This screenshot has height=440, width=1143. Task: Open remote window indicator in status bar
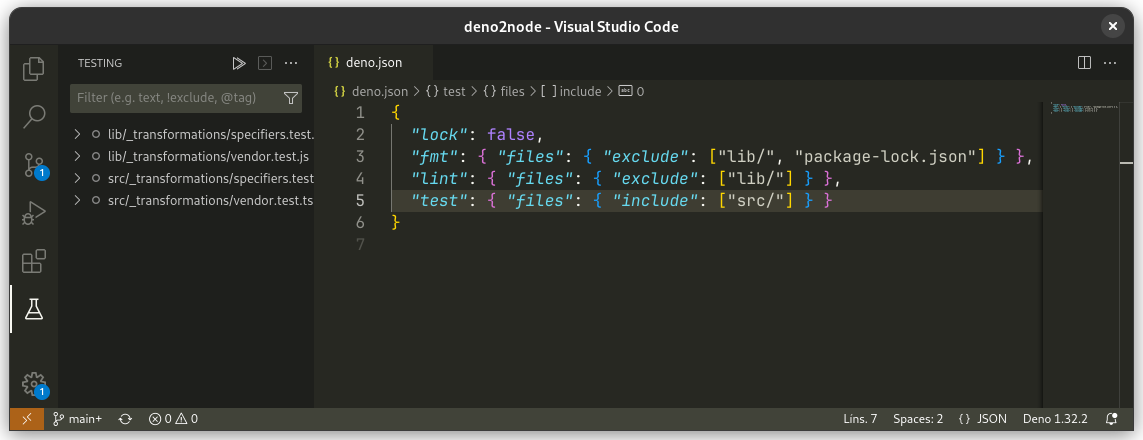tap(27, 419)
